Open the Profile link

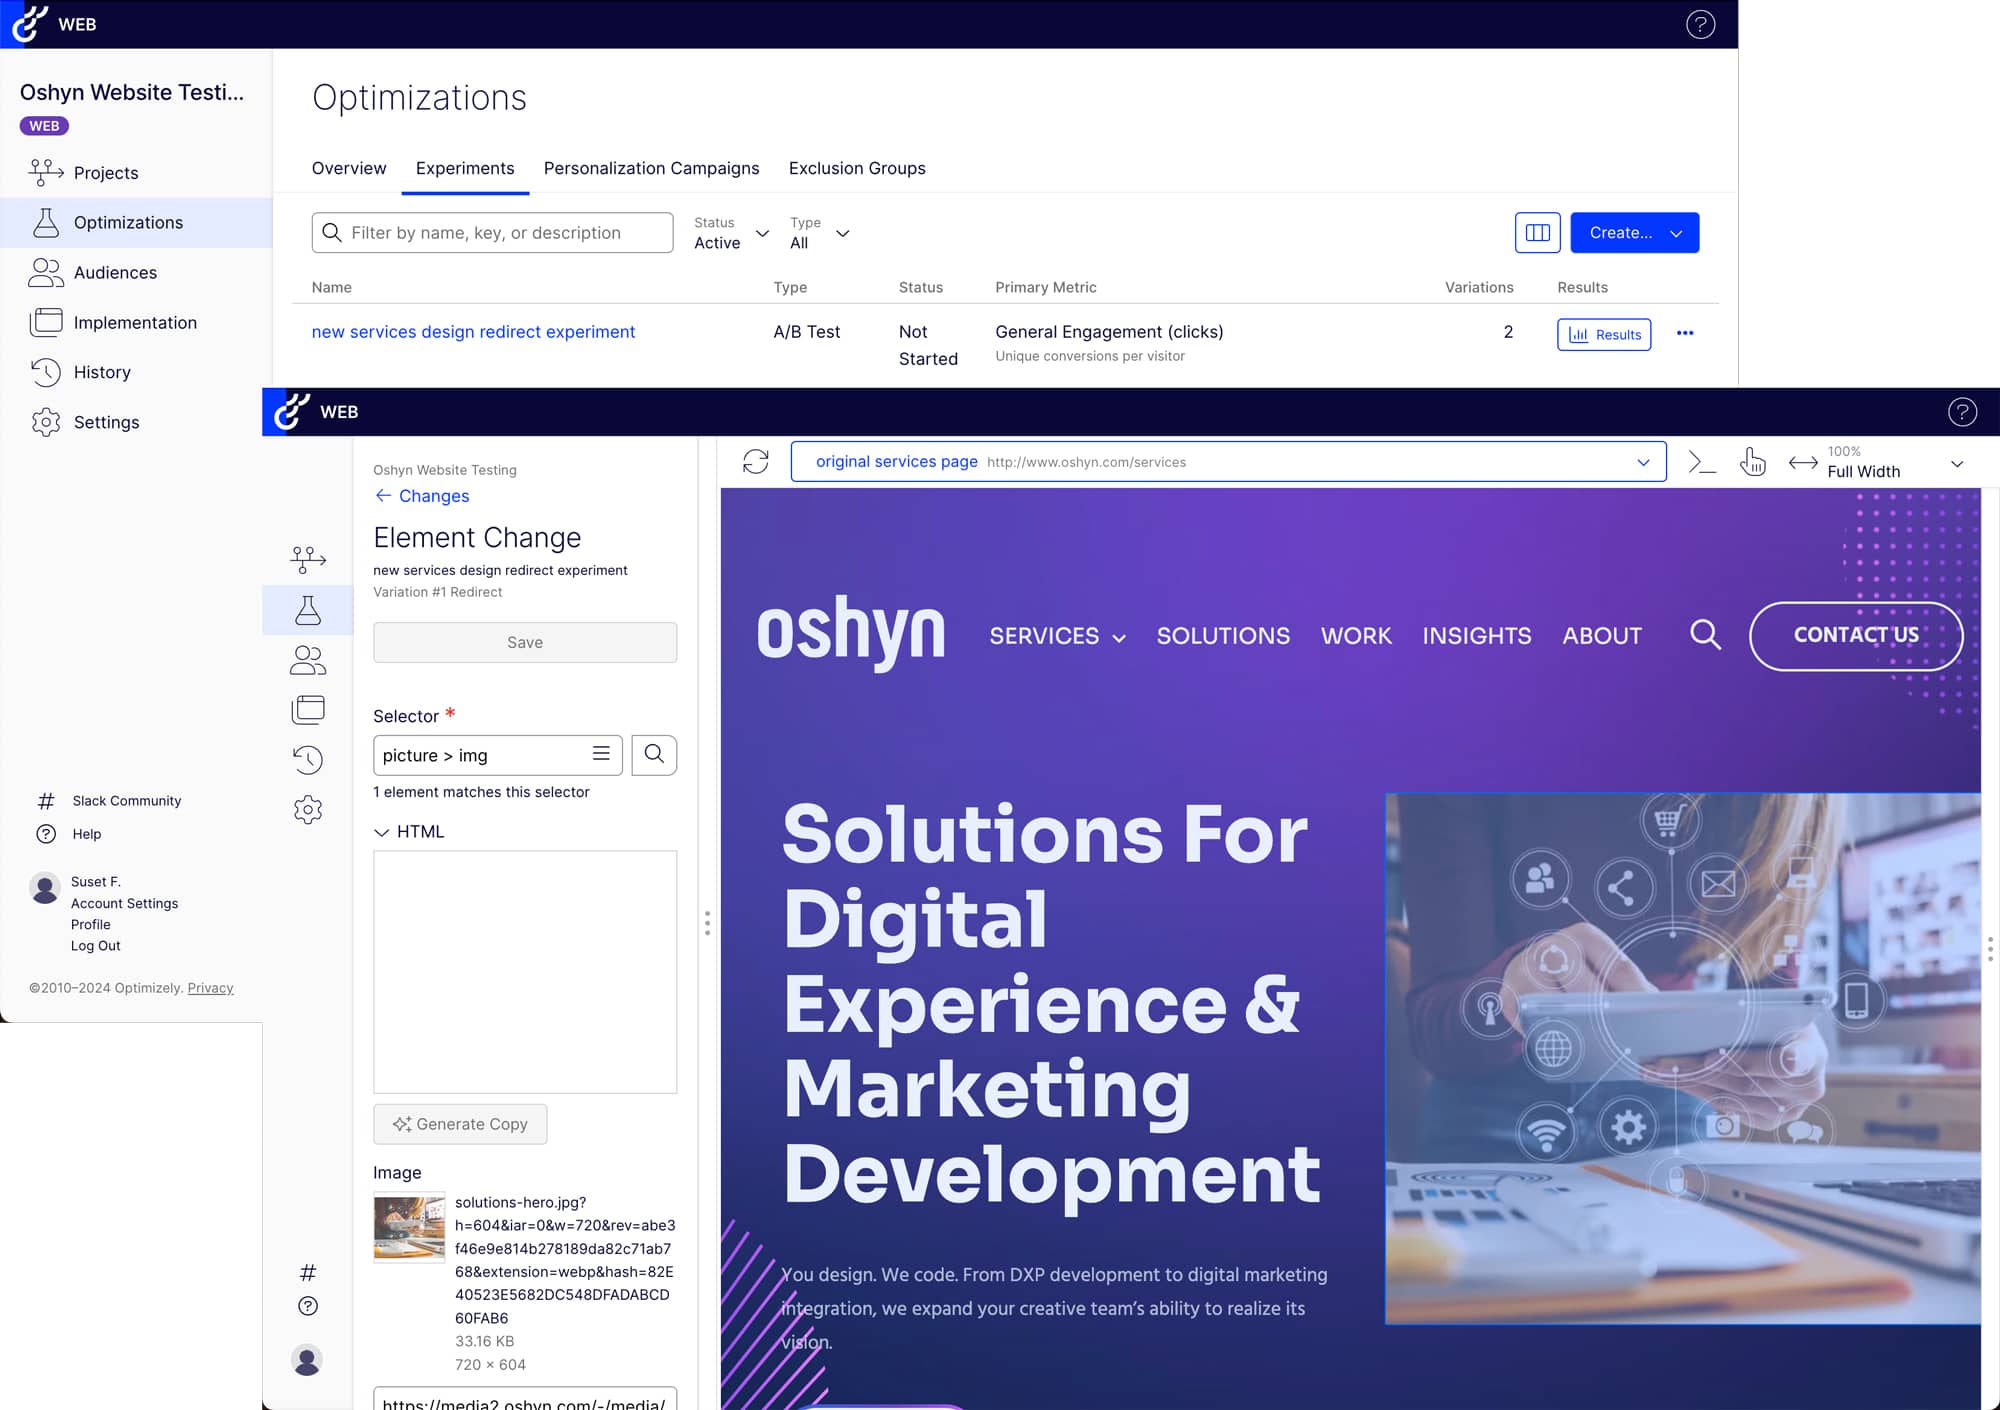pyautogui.click(x=90, y=925)
